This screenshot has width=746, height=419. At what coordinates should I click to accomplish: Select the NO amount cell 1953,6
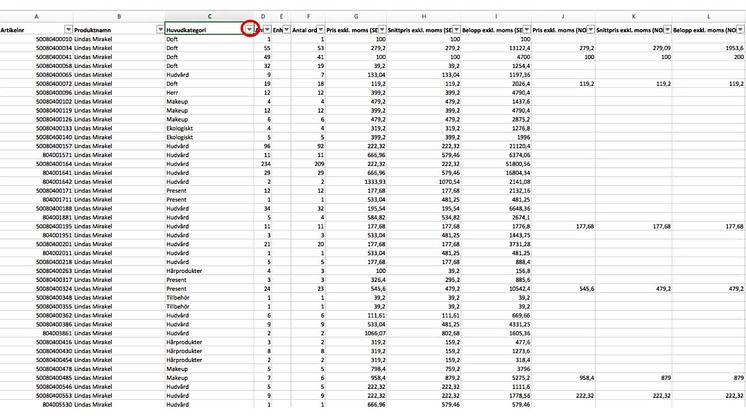pos(709,48)
